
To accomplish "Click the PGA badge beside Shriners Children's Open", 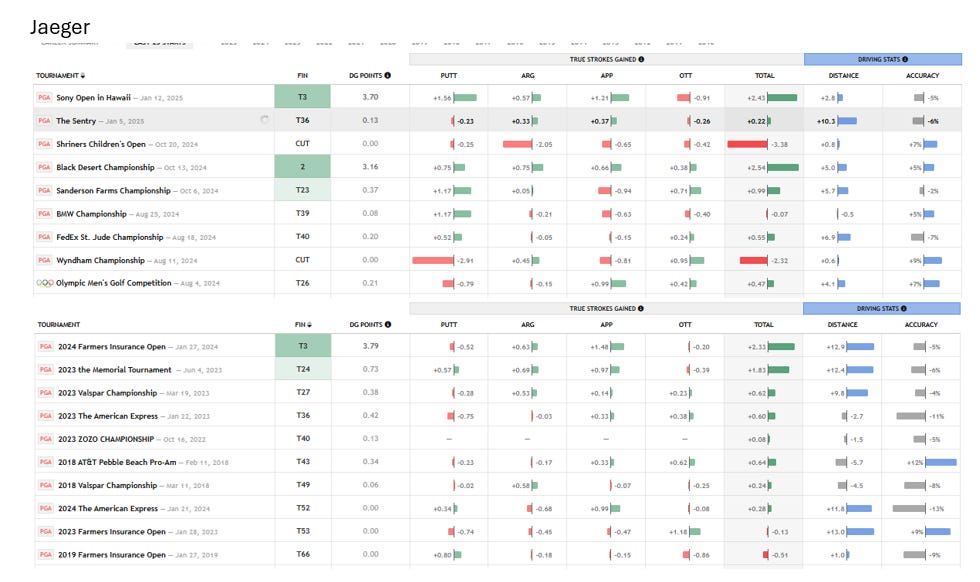I will click(x=44, y=144).
